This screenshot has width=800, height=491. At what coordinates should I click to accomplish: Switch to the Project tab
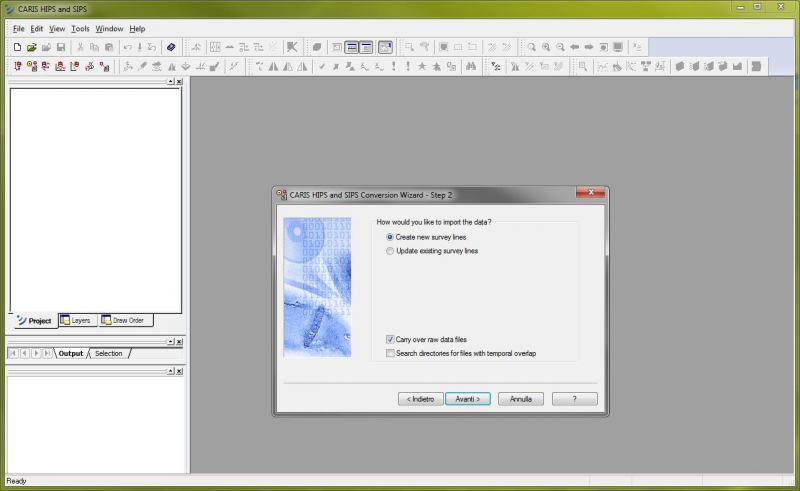[34, 321]
